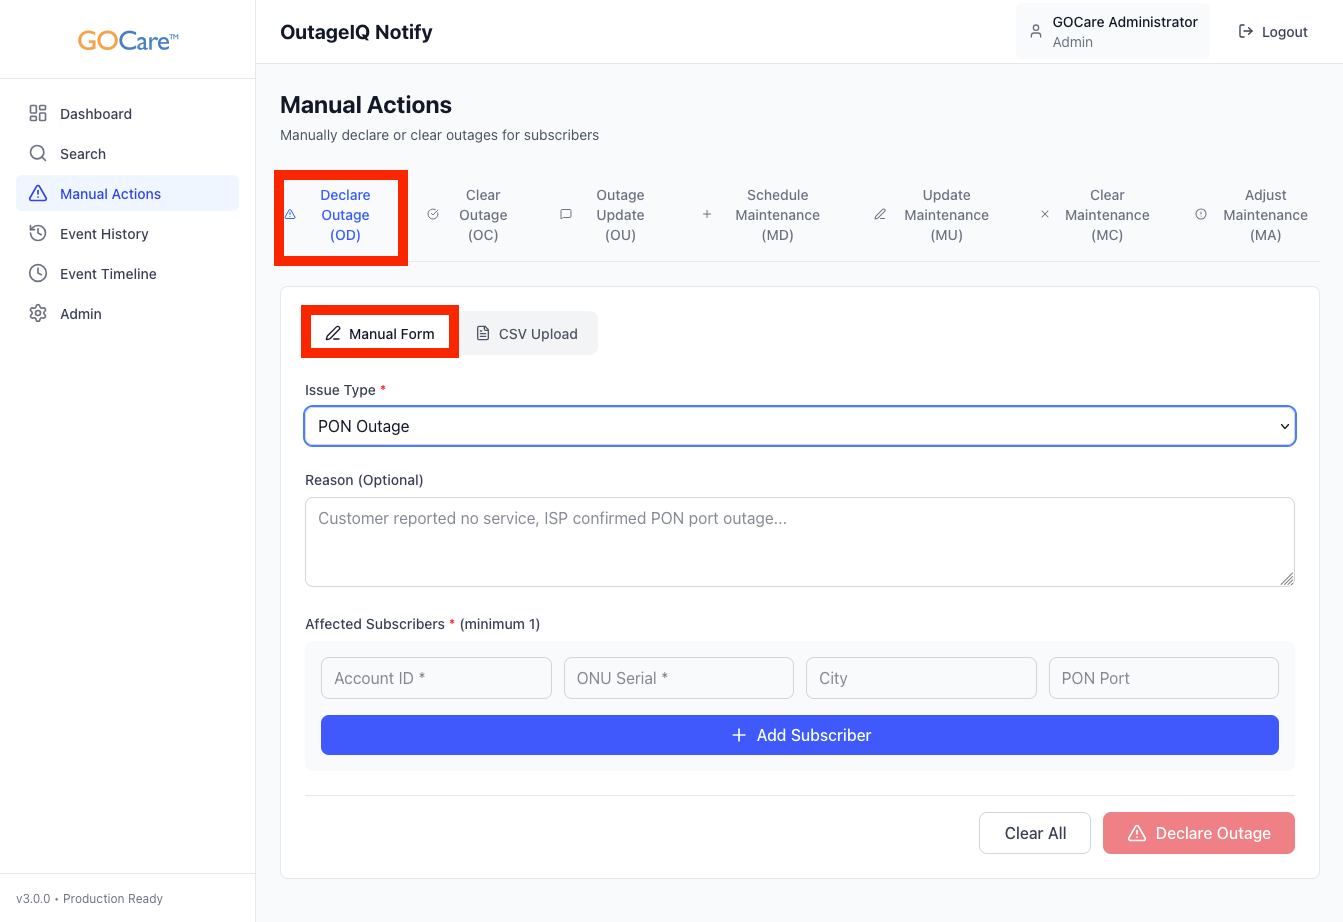Viewport: 1343px width, 922px height.
Task: Click the red Declare Outage button
Action: click(1198, 833)
